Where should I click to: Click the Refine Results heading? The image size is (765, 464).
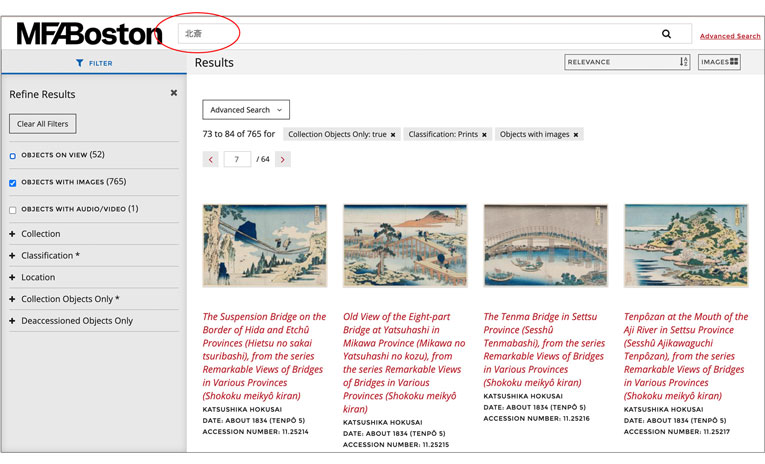coord(42,94)
